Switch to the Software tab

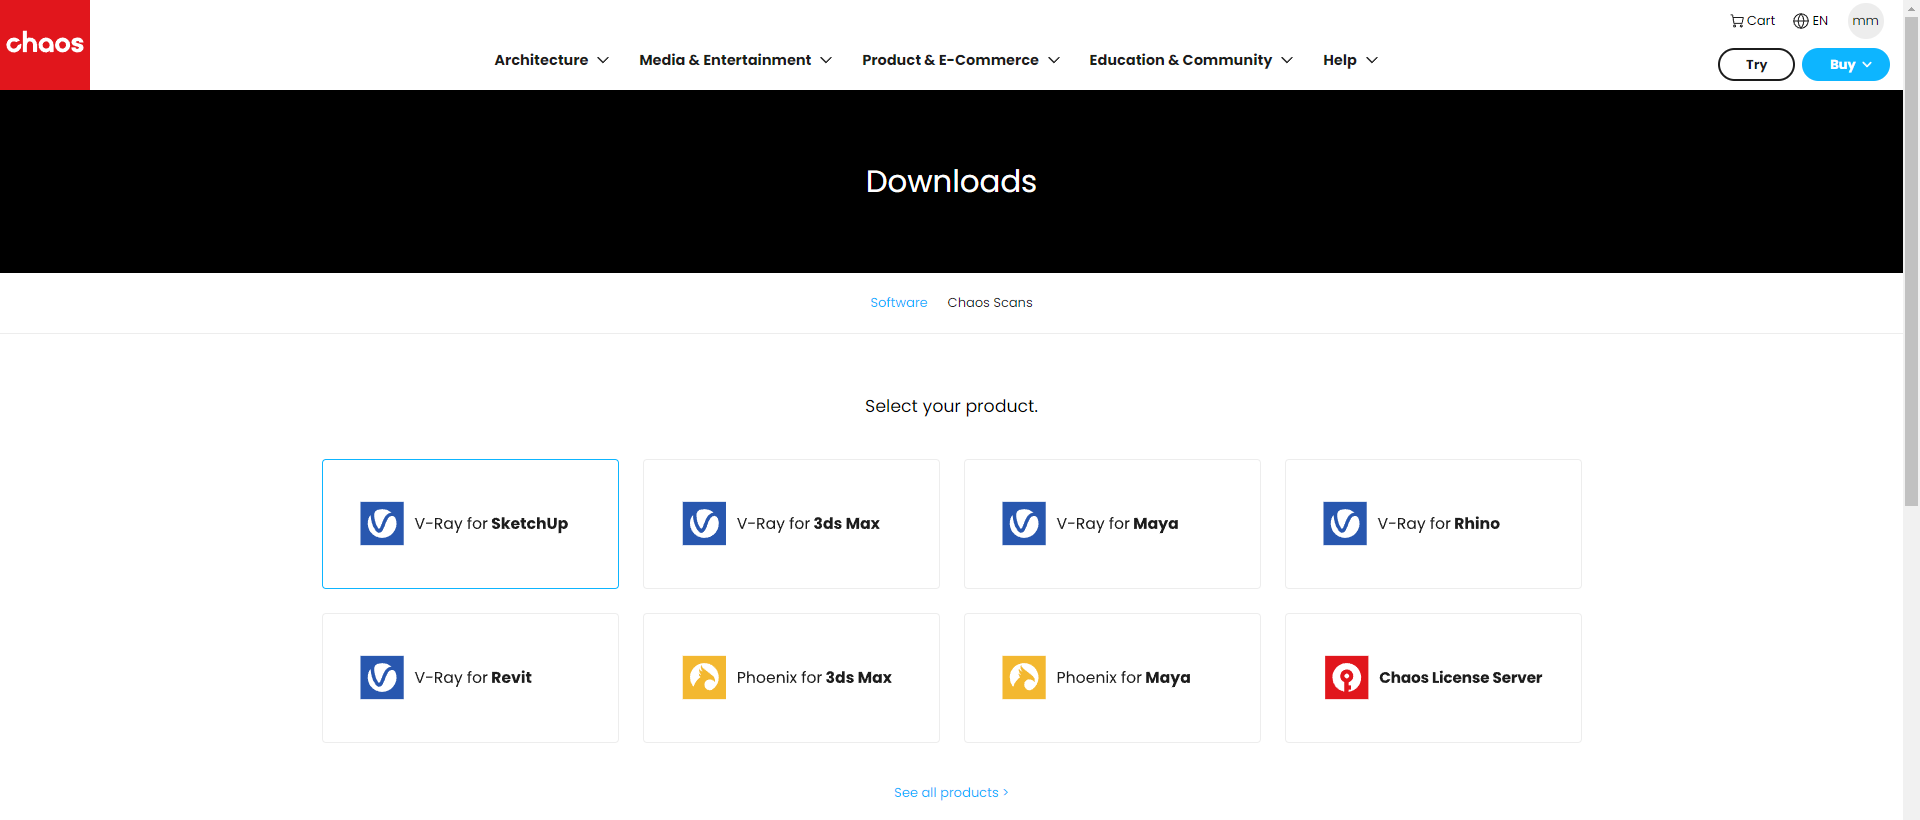click(x=898, y=302)
